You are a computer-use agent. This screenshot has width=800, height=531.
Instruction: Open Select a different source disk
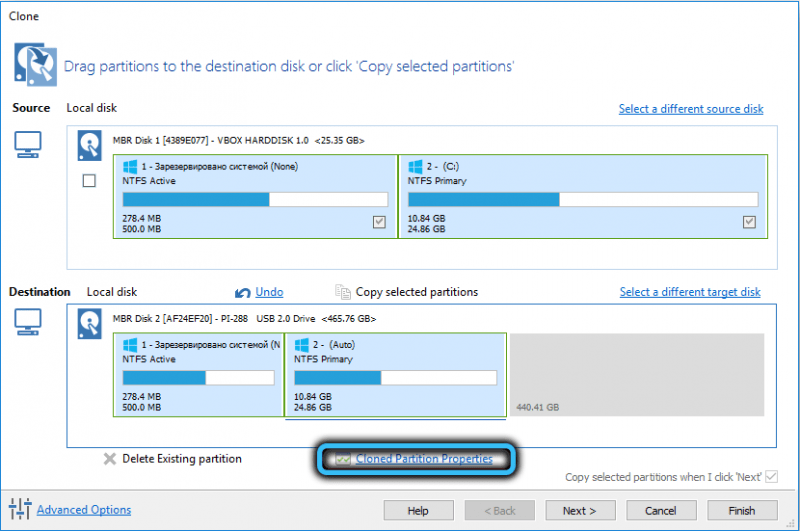click(691, 109)
